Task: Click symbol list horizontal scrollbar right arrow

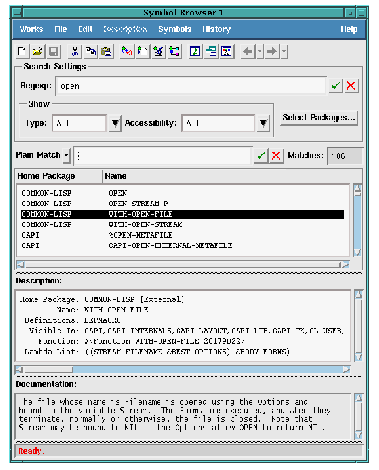Action: pos(346,265)
